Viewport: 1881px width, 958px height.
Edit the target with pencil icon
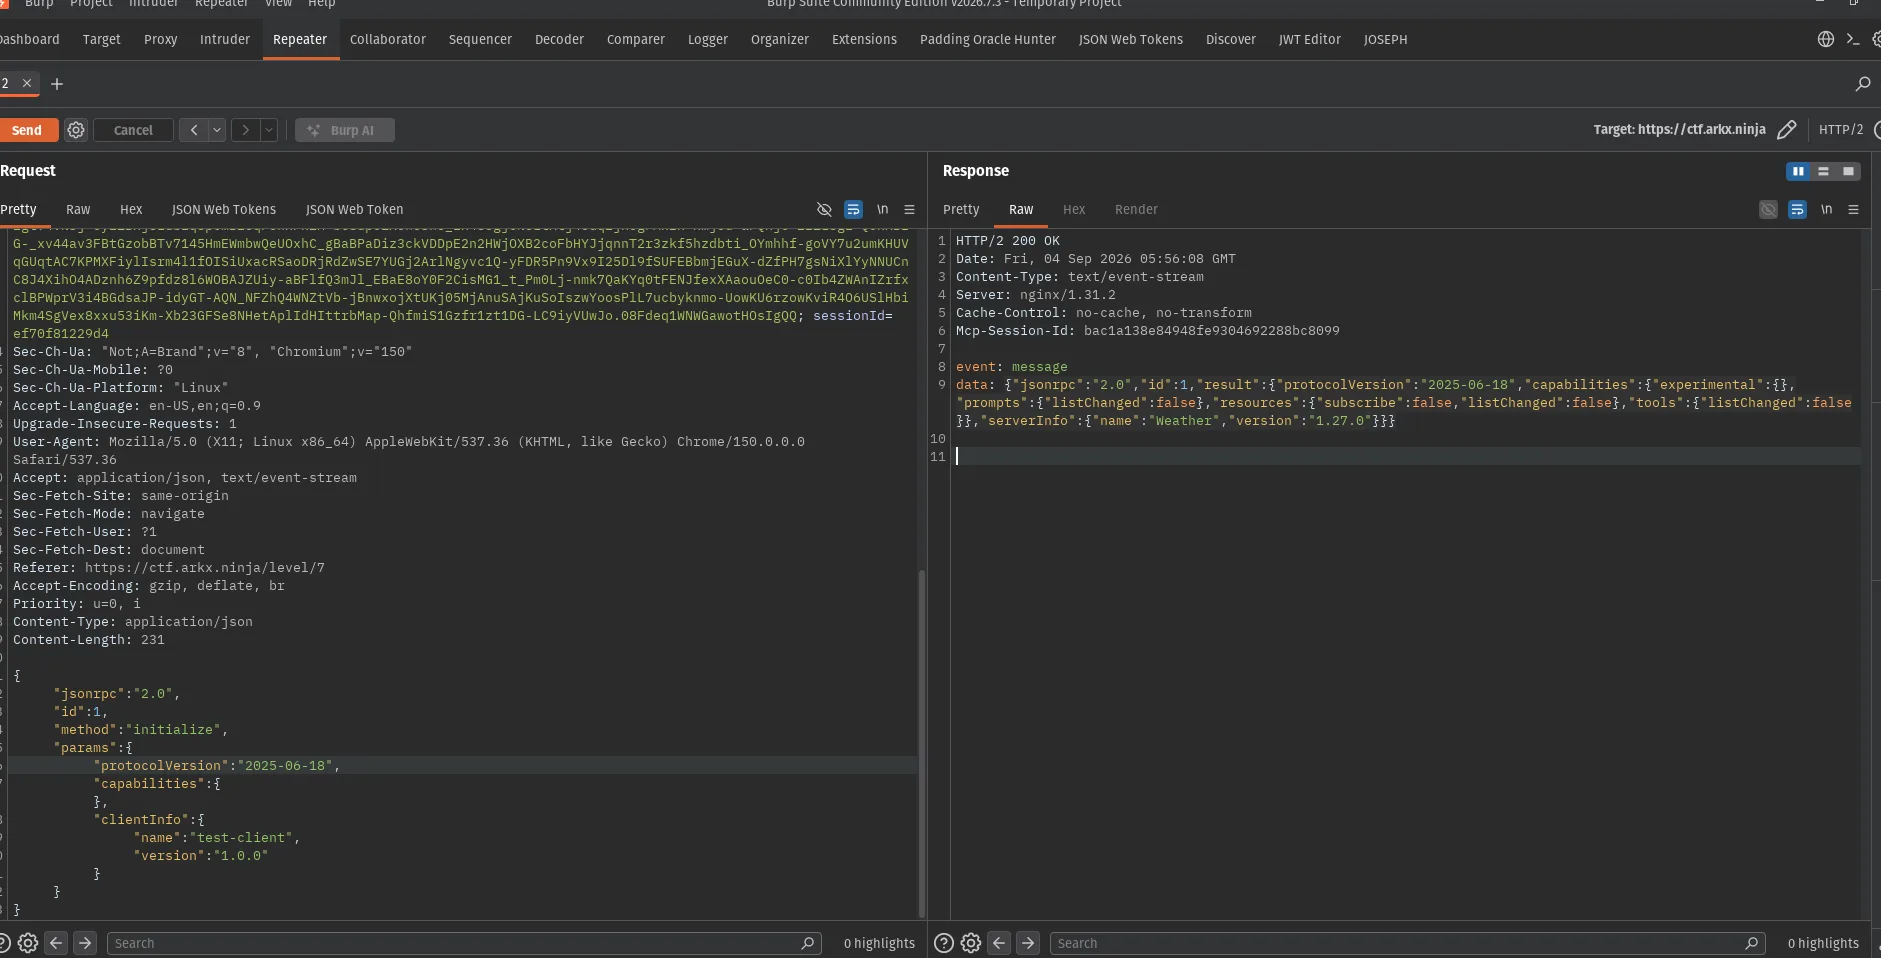[x=1787, y=129]
